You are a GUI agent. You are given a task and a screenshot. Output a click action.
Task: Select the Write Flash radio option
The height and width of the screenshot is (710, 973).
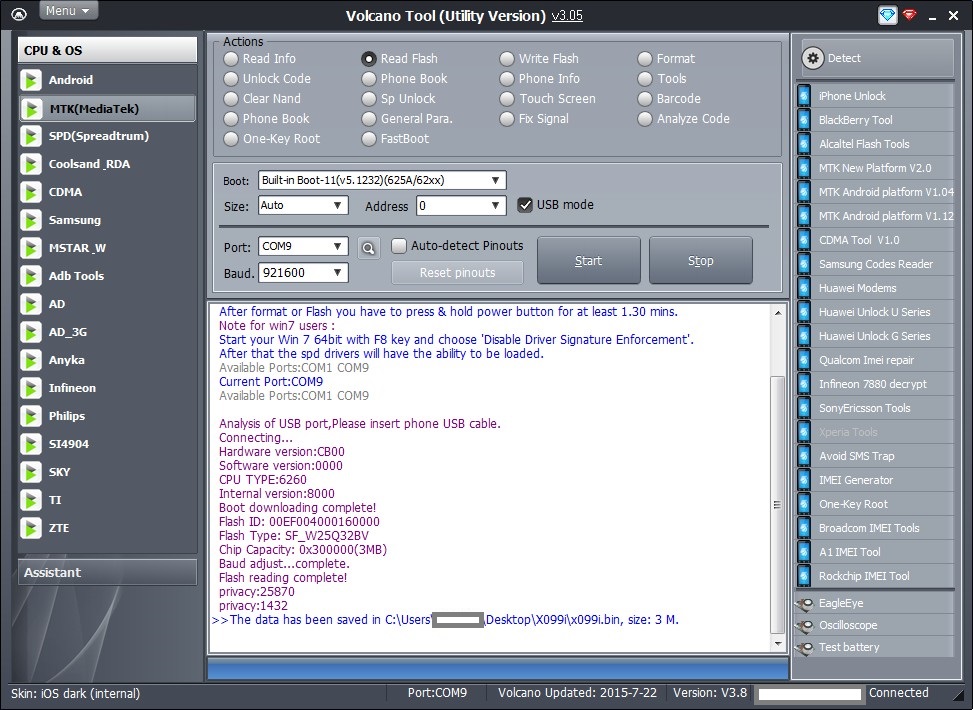pos(507,59)
